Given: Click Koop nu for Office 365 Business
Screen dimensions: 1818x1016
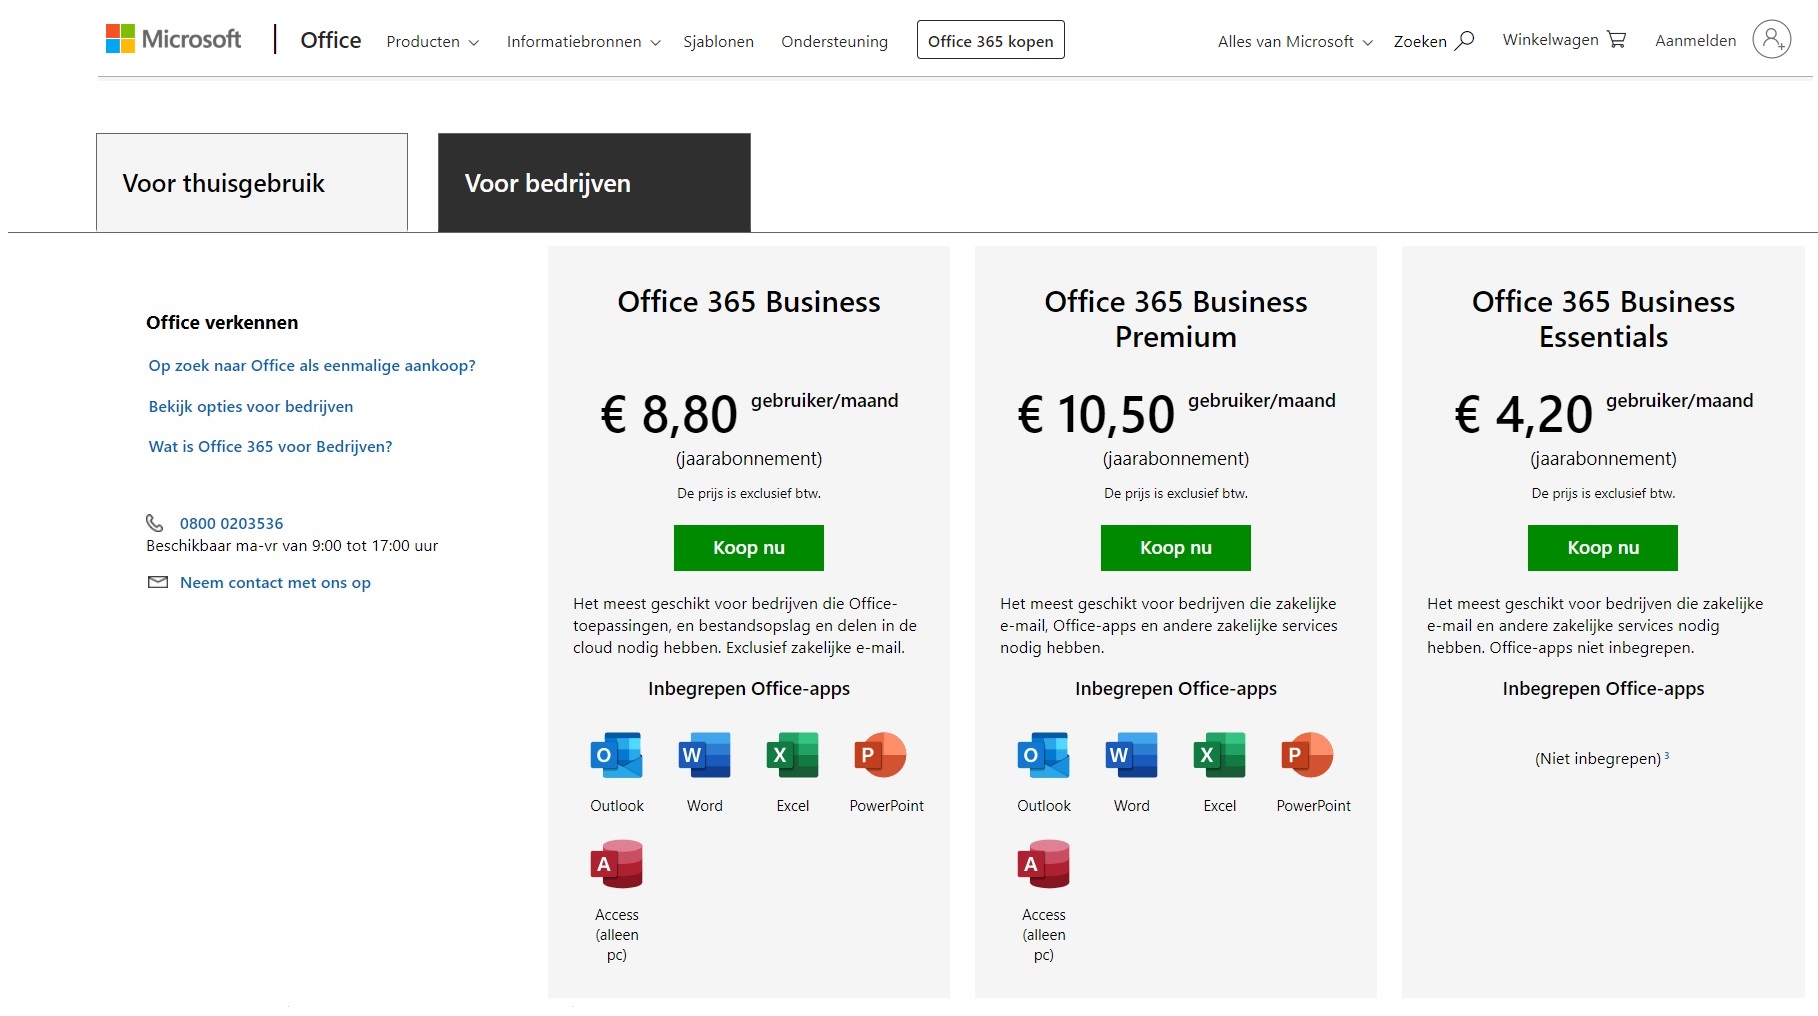Looking at the screenshot, I should tap(748, 548).
